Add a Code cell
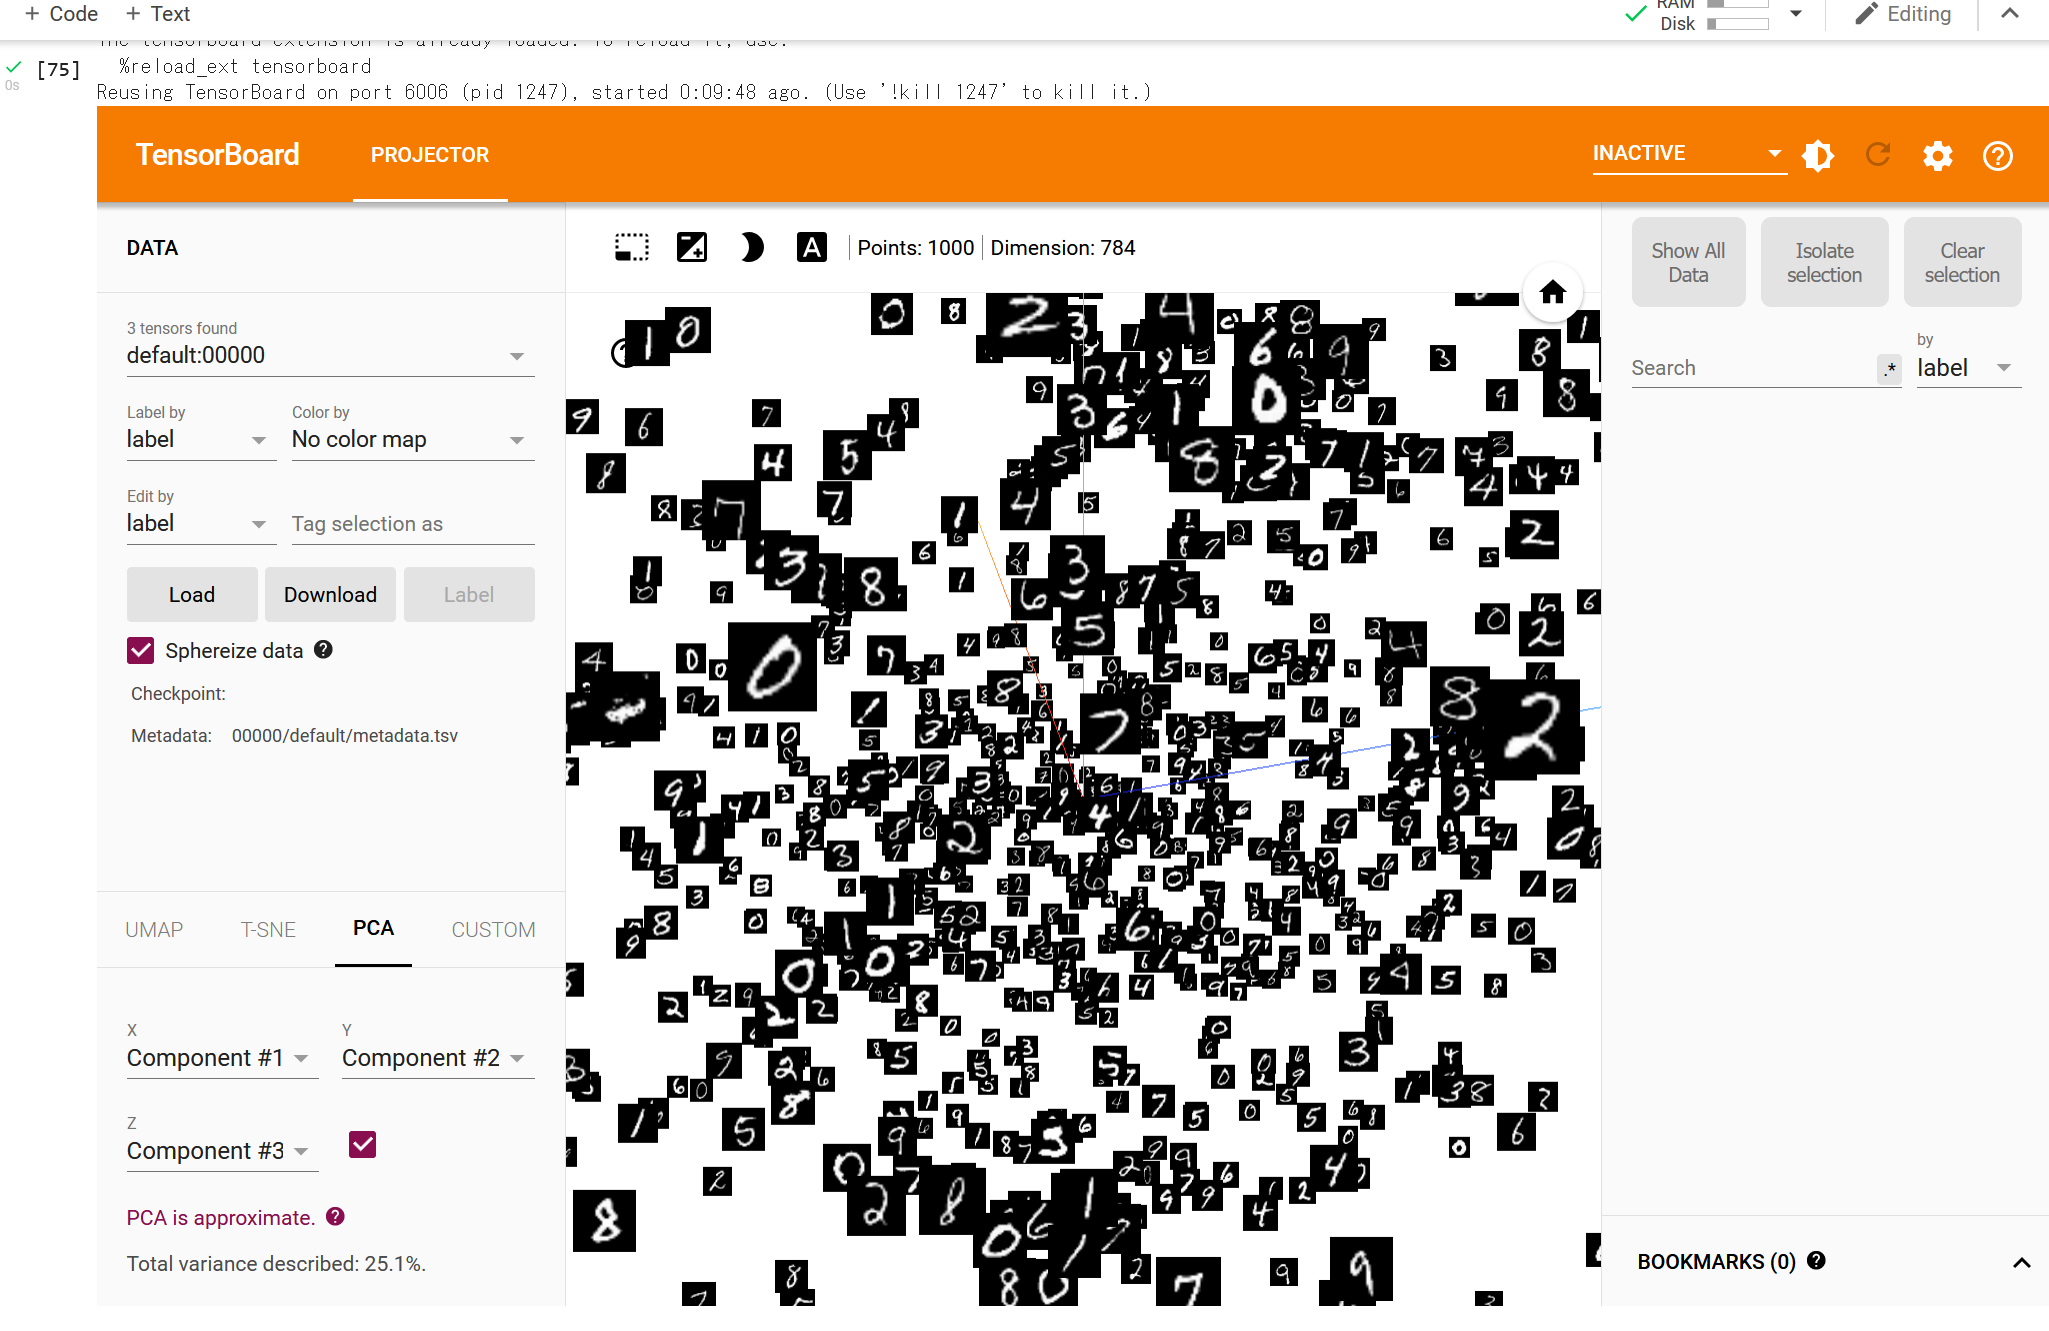The width and height of the screenshot is (2049, 1331). (61, 14)
